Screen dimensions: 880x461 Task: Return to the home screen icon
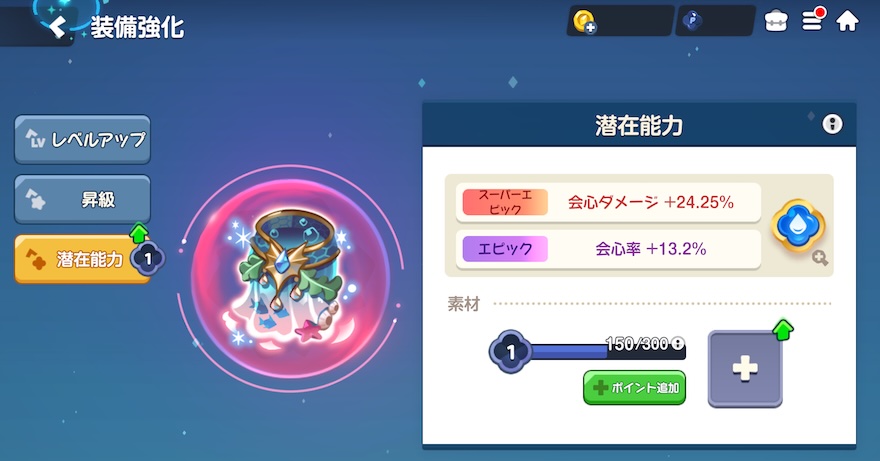pos(847,21)
